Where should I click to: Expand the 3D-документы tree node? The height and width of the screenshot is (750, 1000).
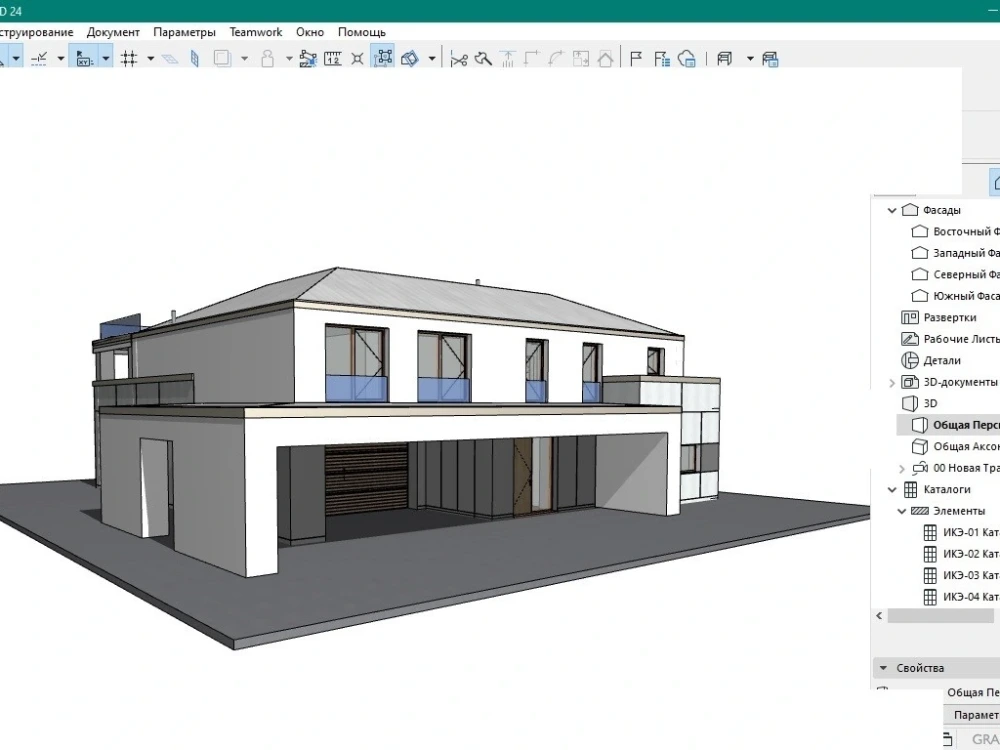892,383
